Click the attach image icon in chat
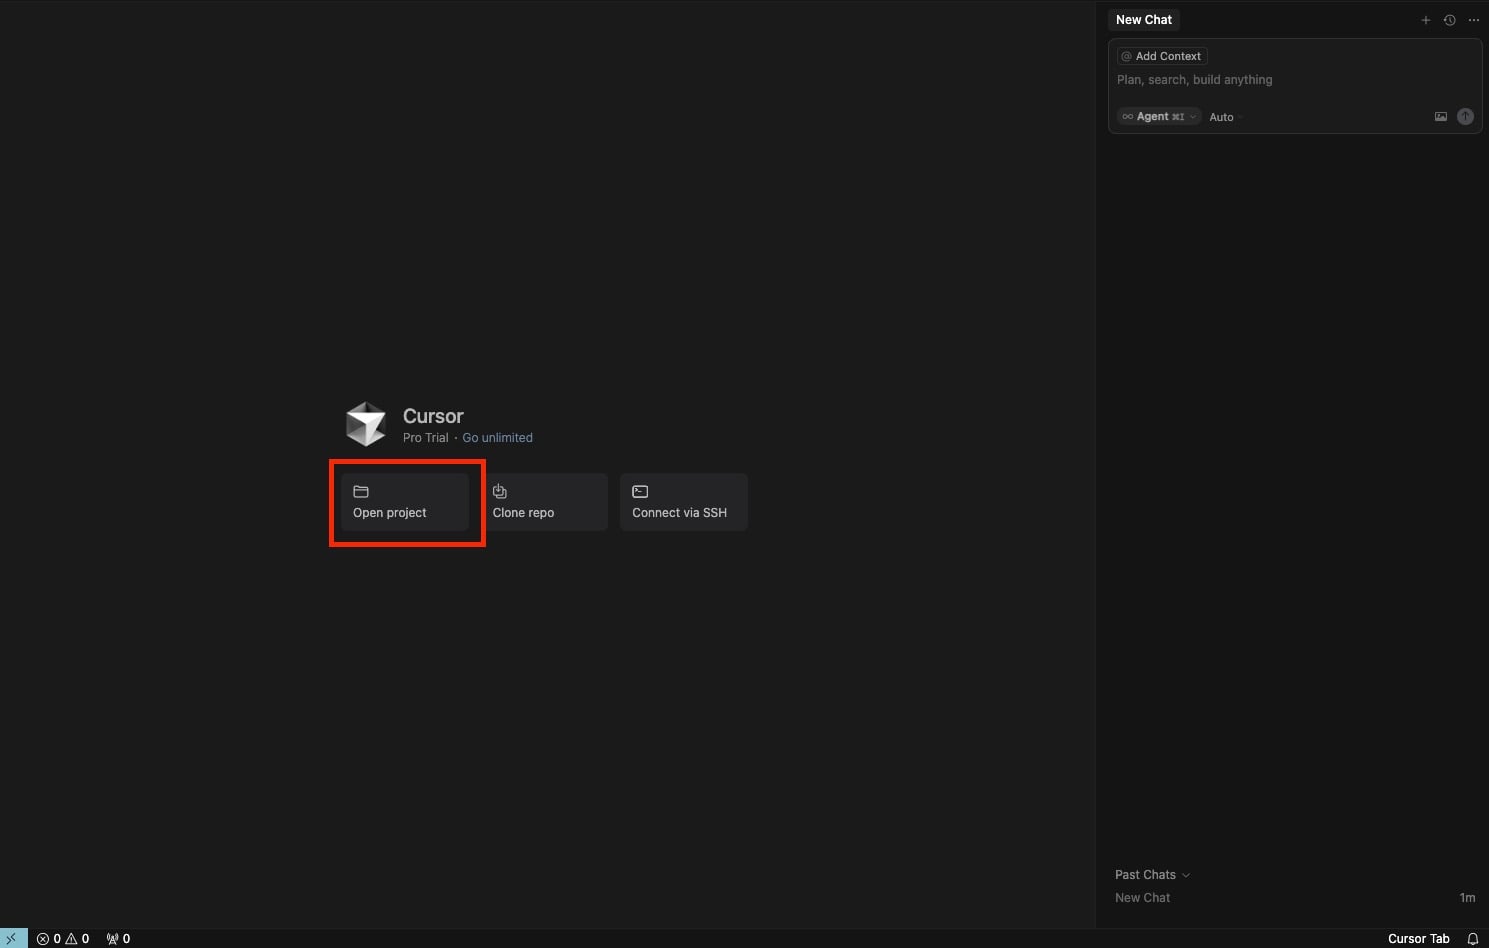Viewport: 1489px width, 948px height. [1440, 117]
